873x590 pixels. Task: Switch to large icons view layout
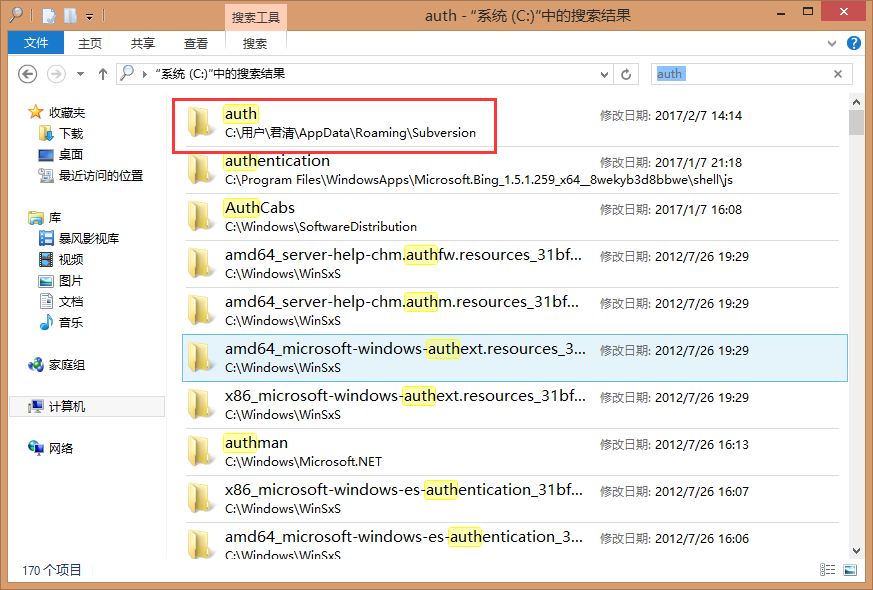[850, 569]
